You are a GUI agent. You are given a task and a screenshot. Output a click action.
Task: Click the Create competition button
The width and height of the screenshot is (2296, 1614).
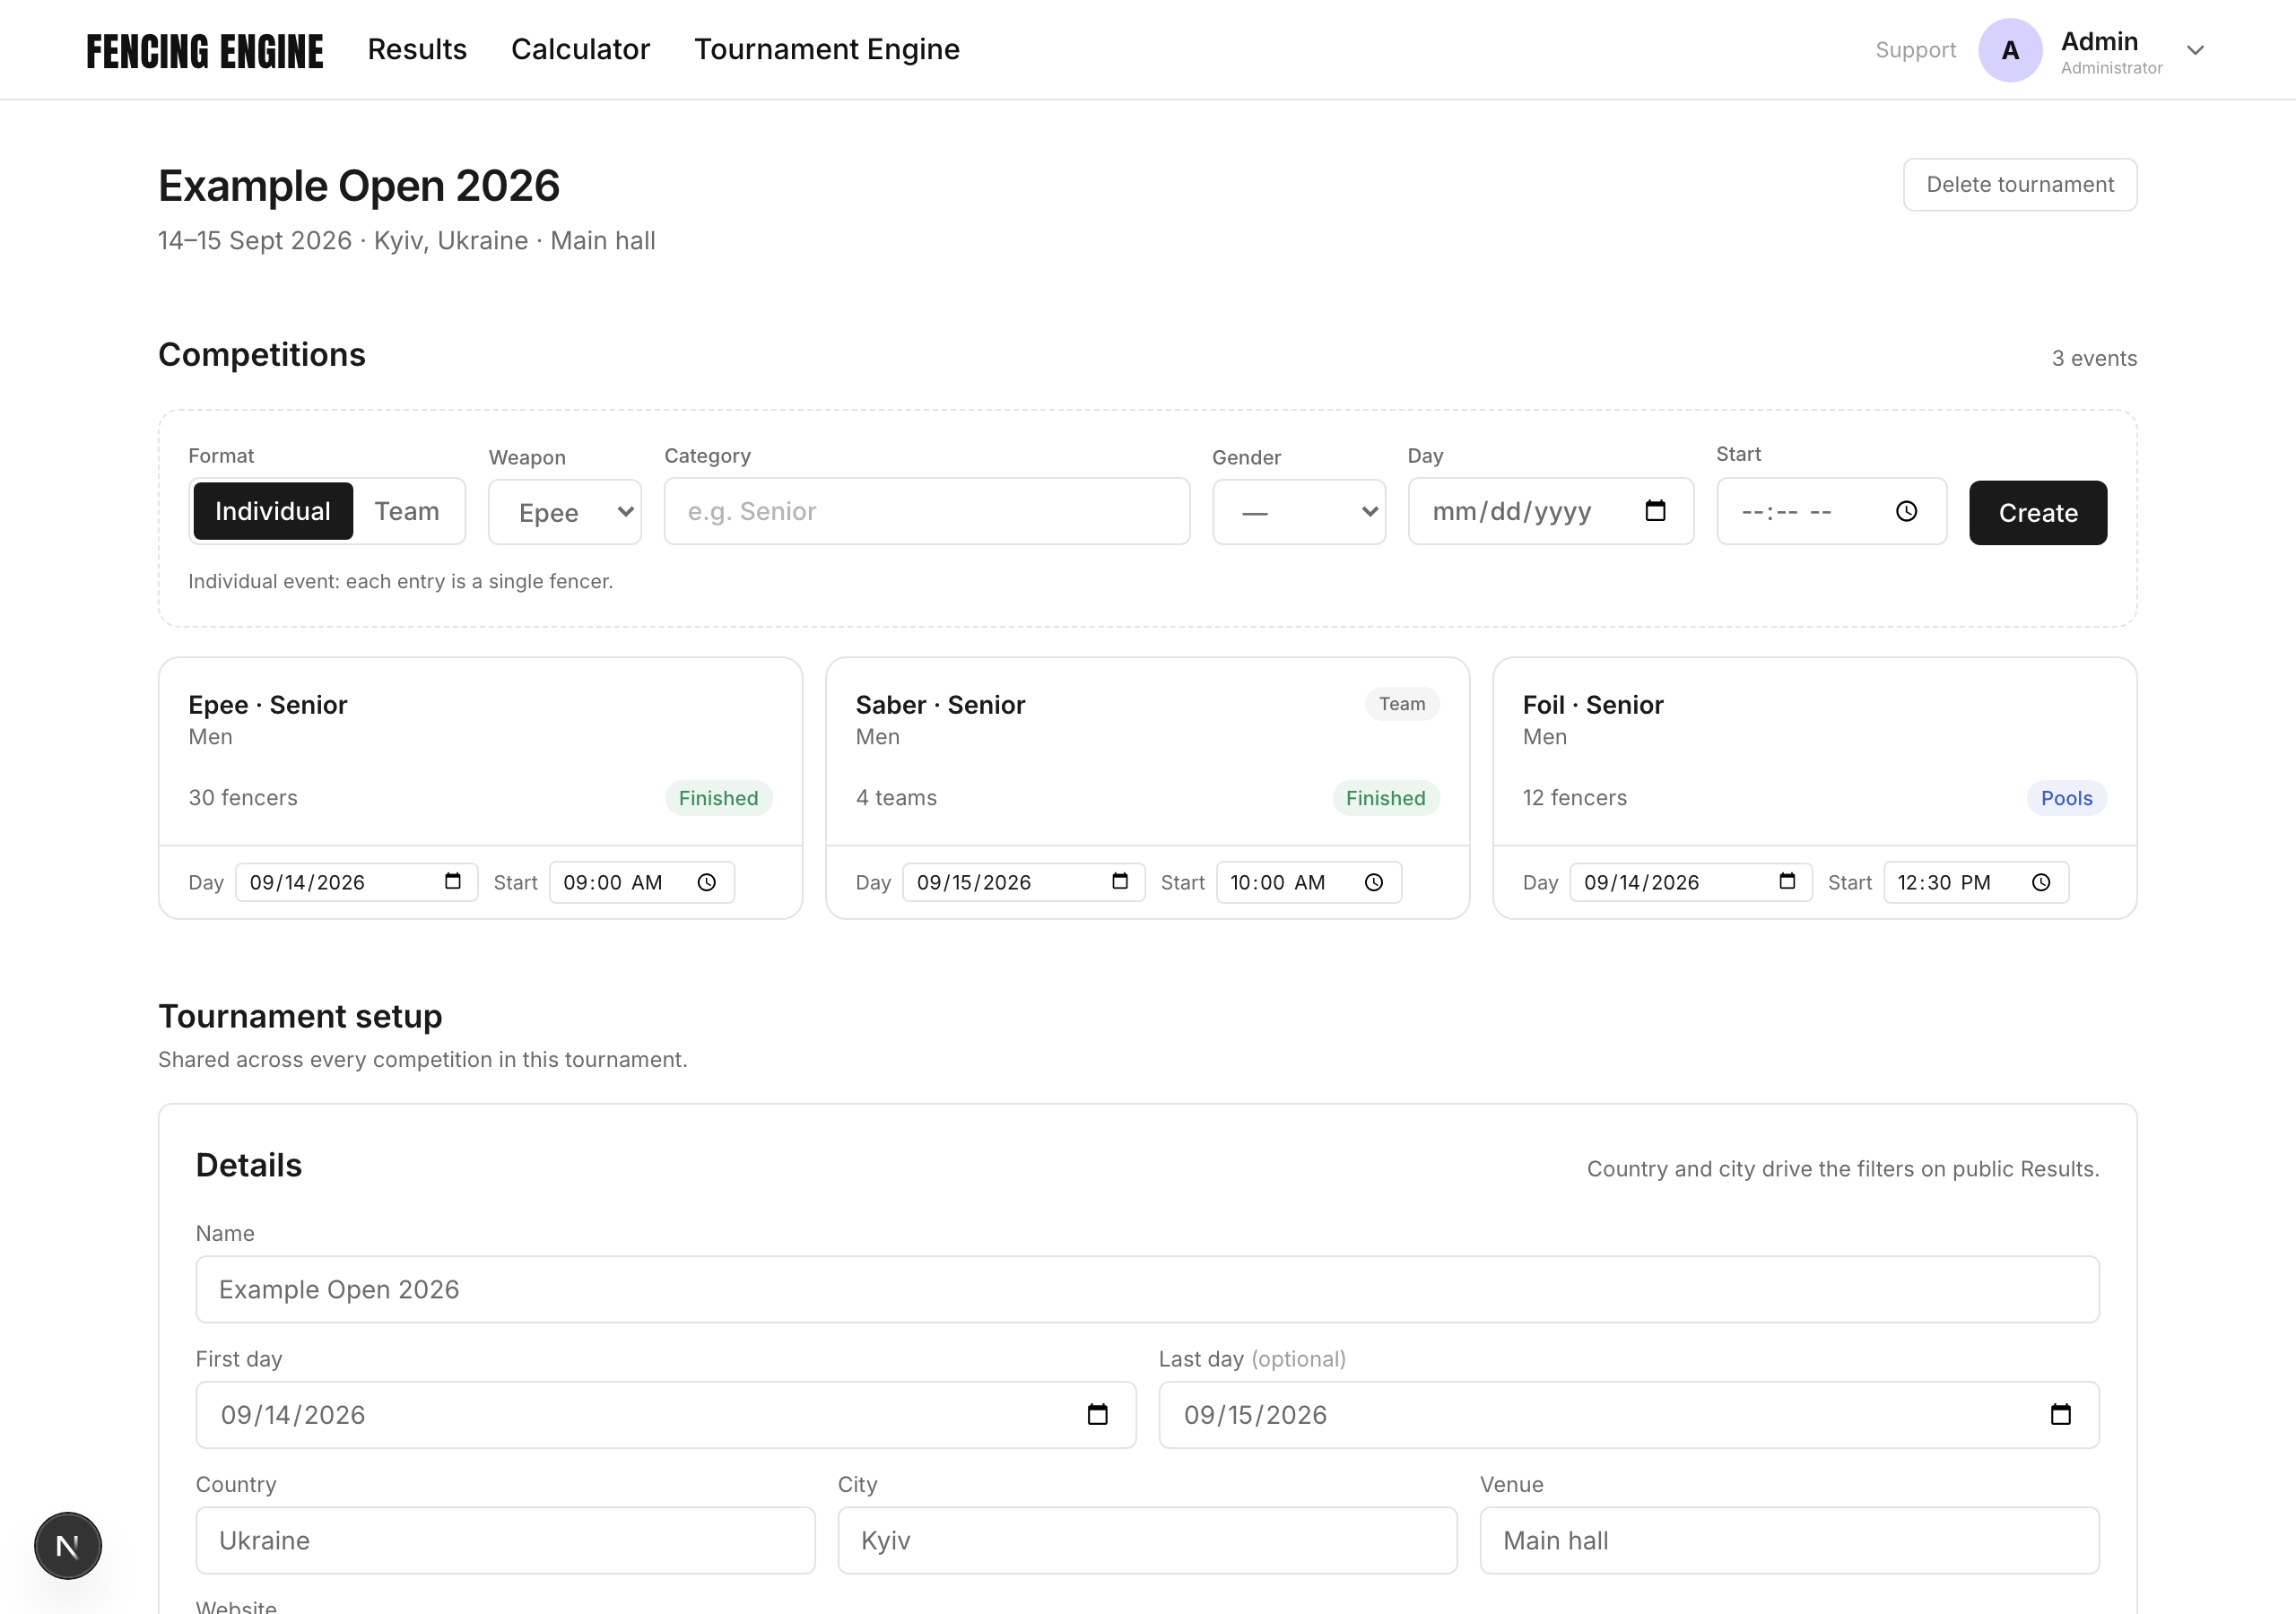click(2038, 513)
